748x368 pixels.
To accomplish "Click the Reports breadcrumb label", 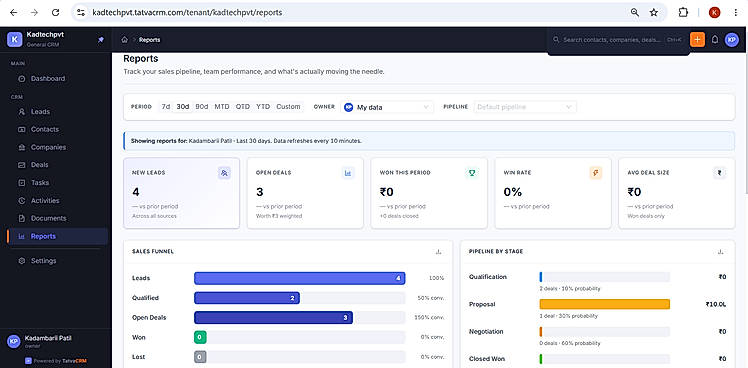I will [x=149, y=40].
